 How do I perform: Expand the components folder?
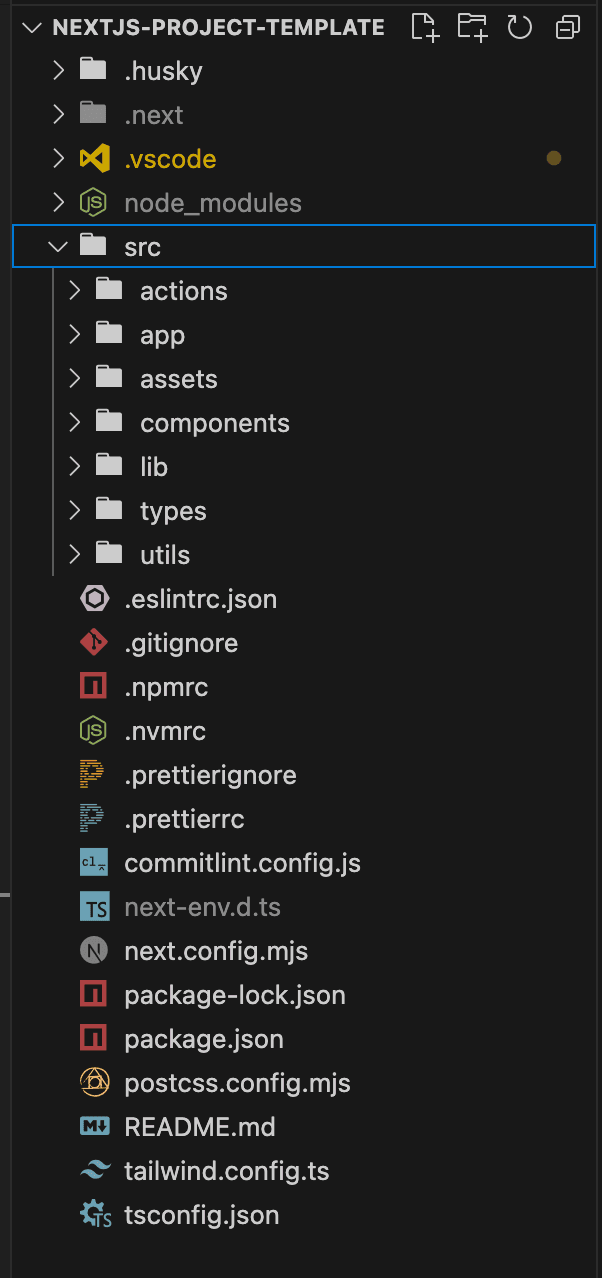point(73,422)
